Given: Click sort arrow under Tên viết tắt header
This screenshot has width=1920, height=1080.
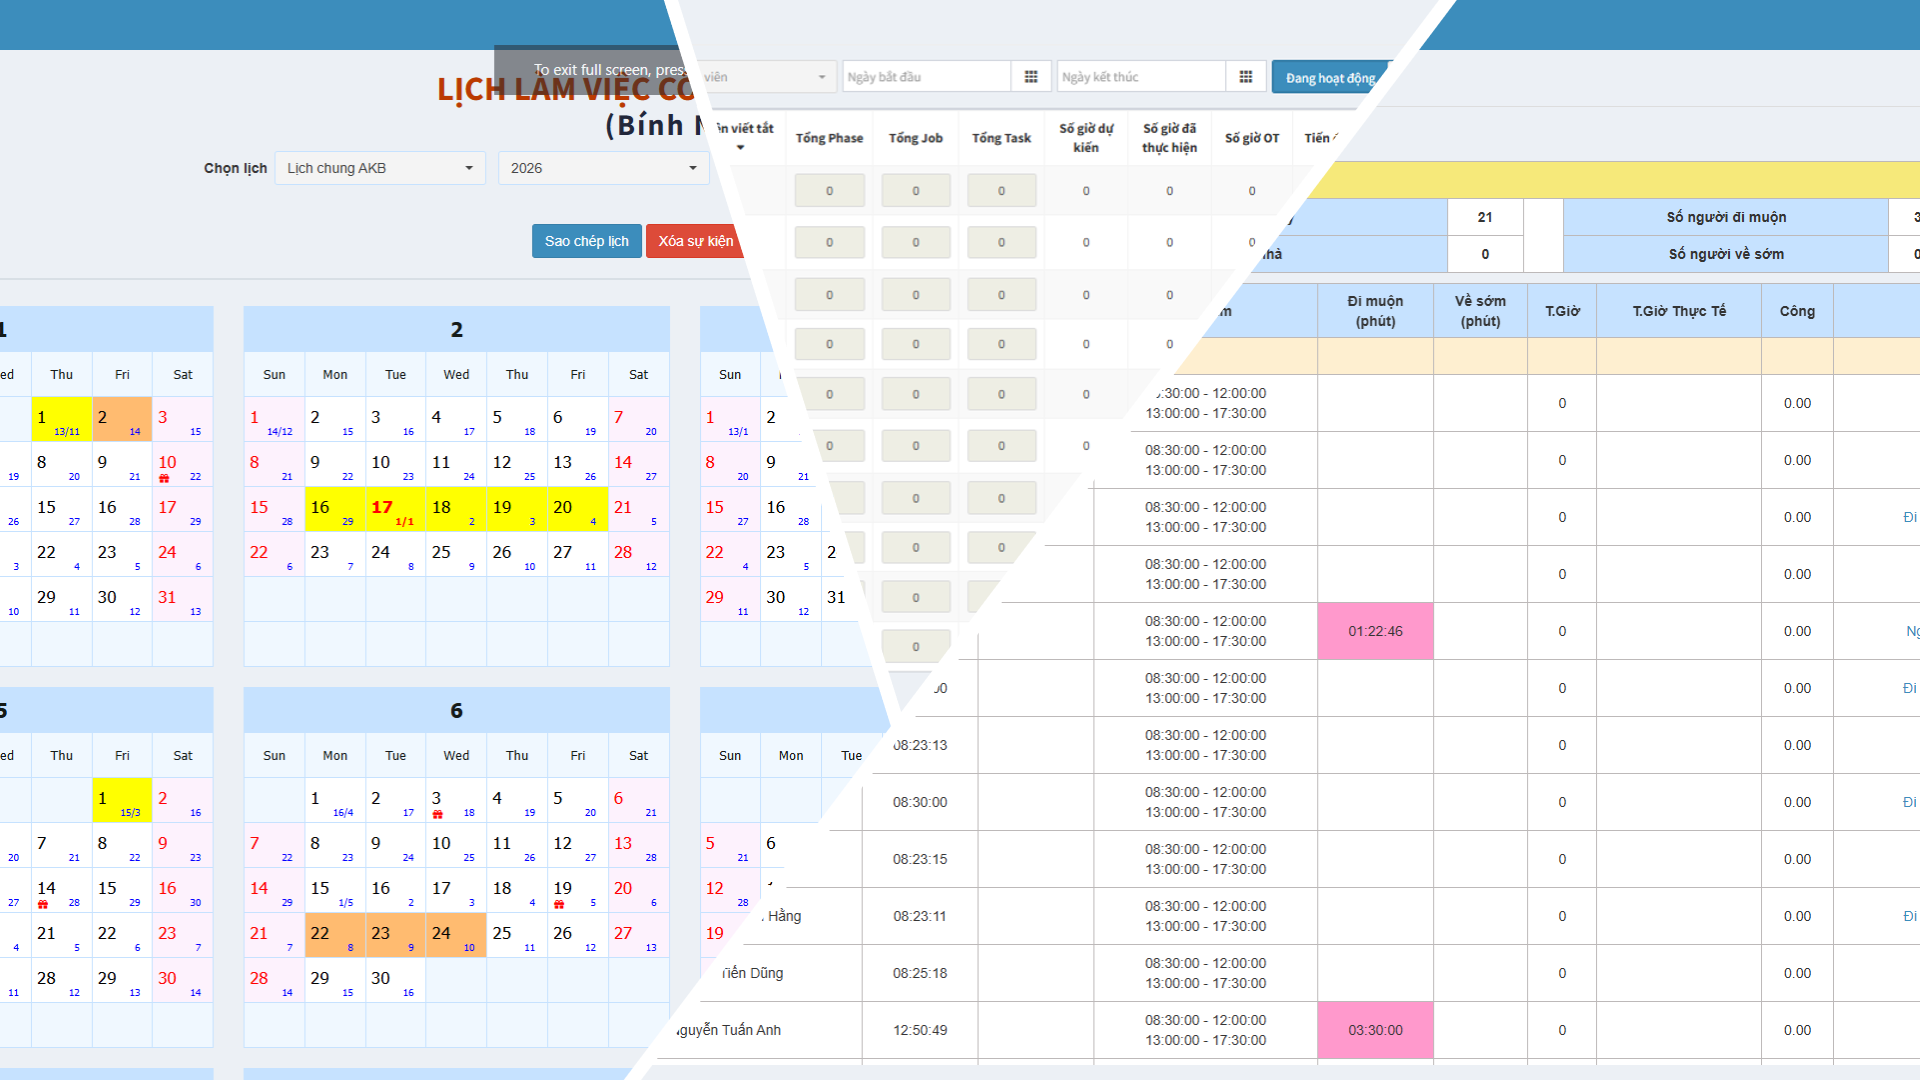Looking at the screenshot, I should (x=741, y=148).
